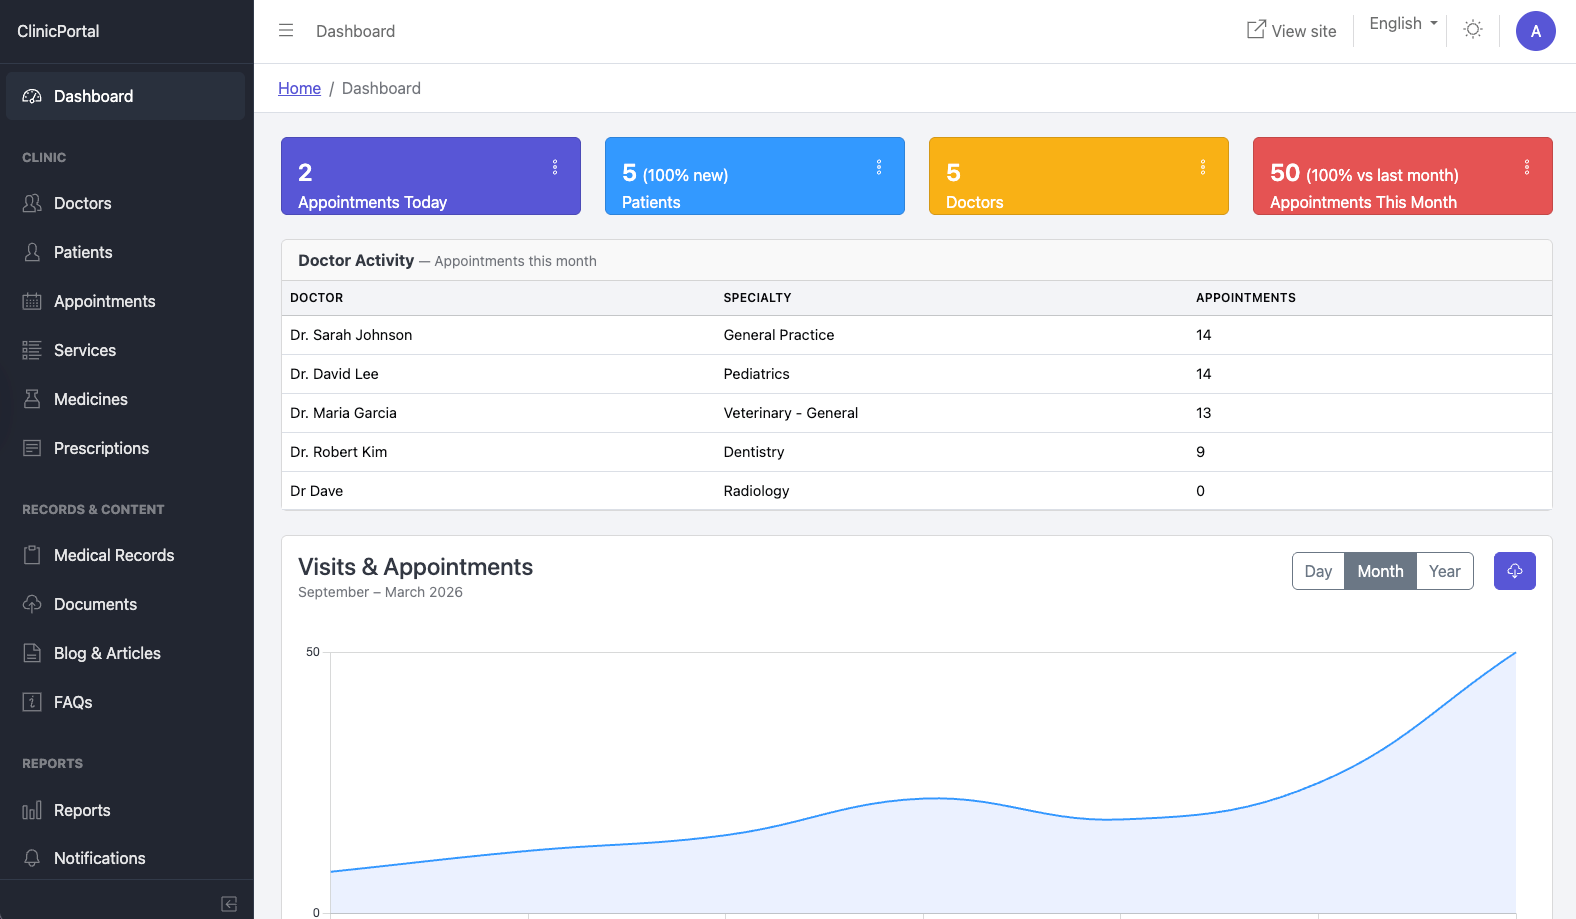Image resolution: width=1576 pixels, height=919 pixels.
Task: Click the View site link
Action: click(x=1291, y=31)
